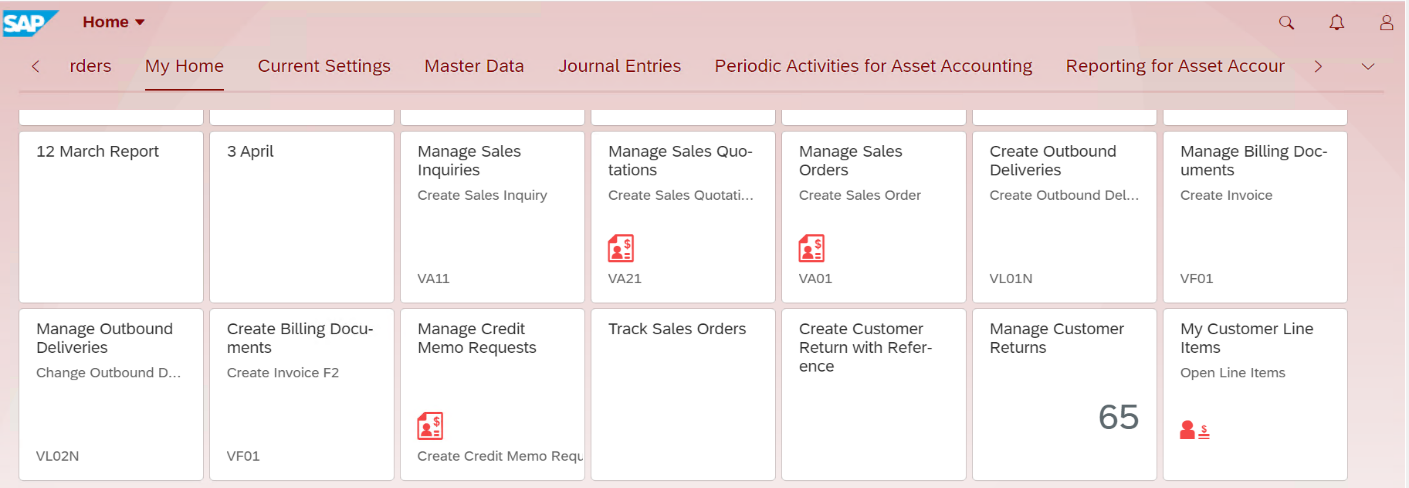This screenshot has width=1409, height=488.
Task: Show next tabs with right arrow
Action: pos(1318,67)
